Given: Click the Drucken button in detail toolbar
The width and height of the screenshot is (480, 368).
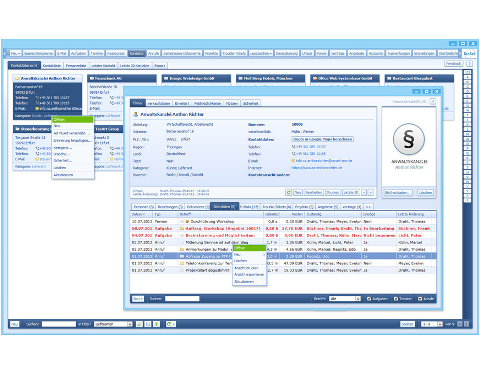Looking at the screenshot, I should (333, 192).
